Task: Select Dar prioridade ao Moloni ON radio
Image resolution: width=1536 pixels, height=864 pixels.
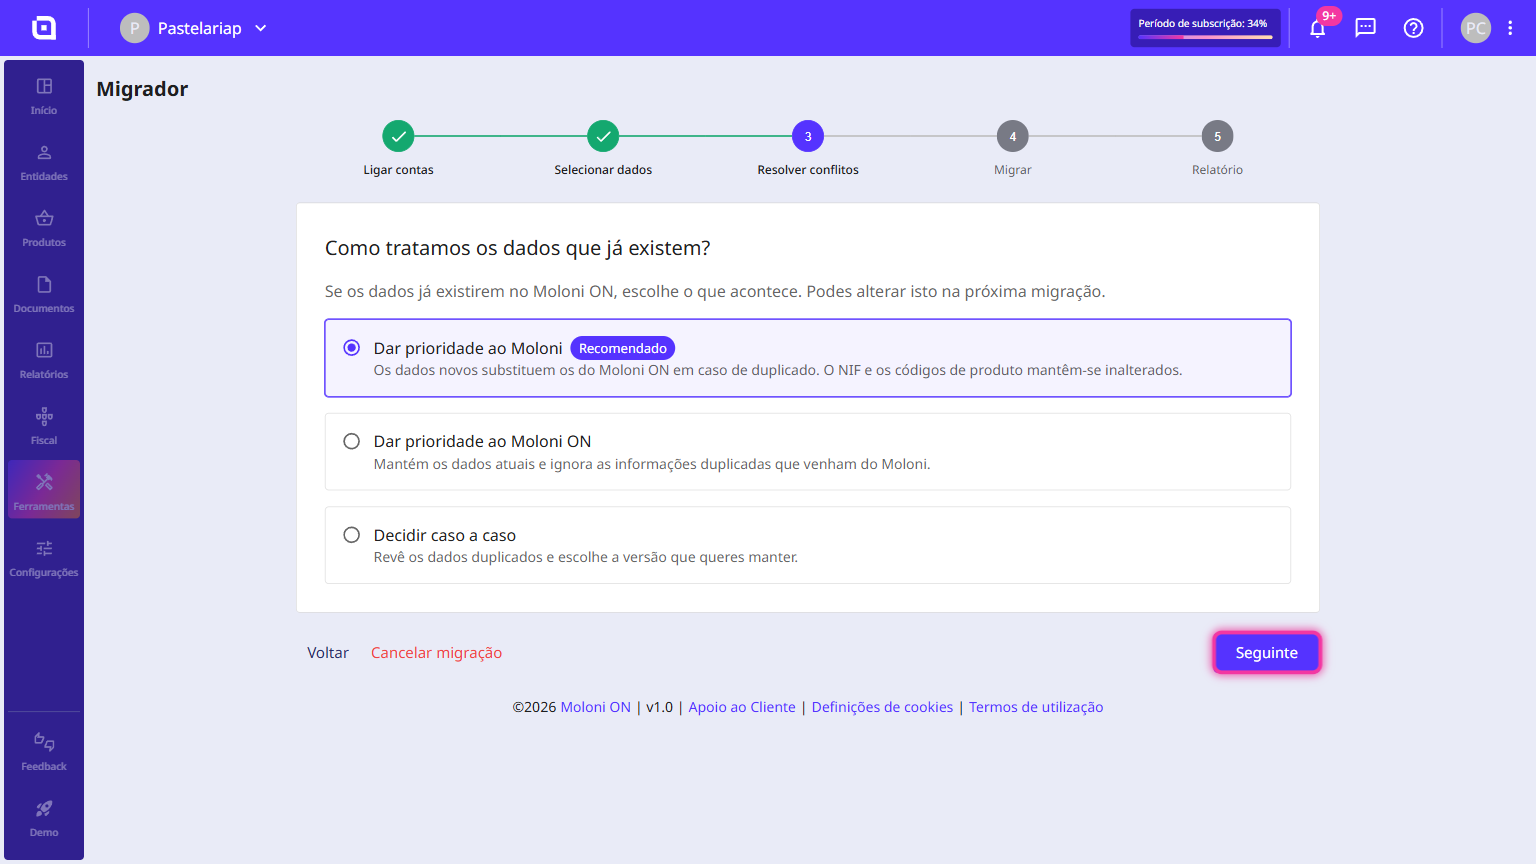Action: click(352, 441)
